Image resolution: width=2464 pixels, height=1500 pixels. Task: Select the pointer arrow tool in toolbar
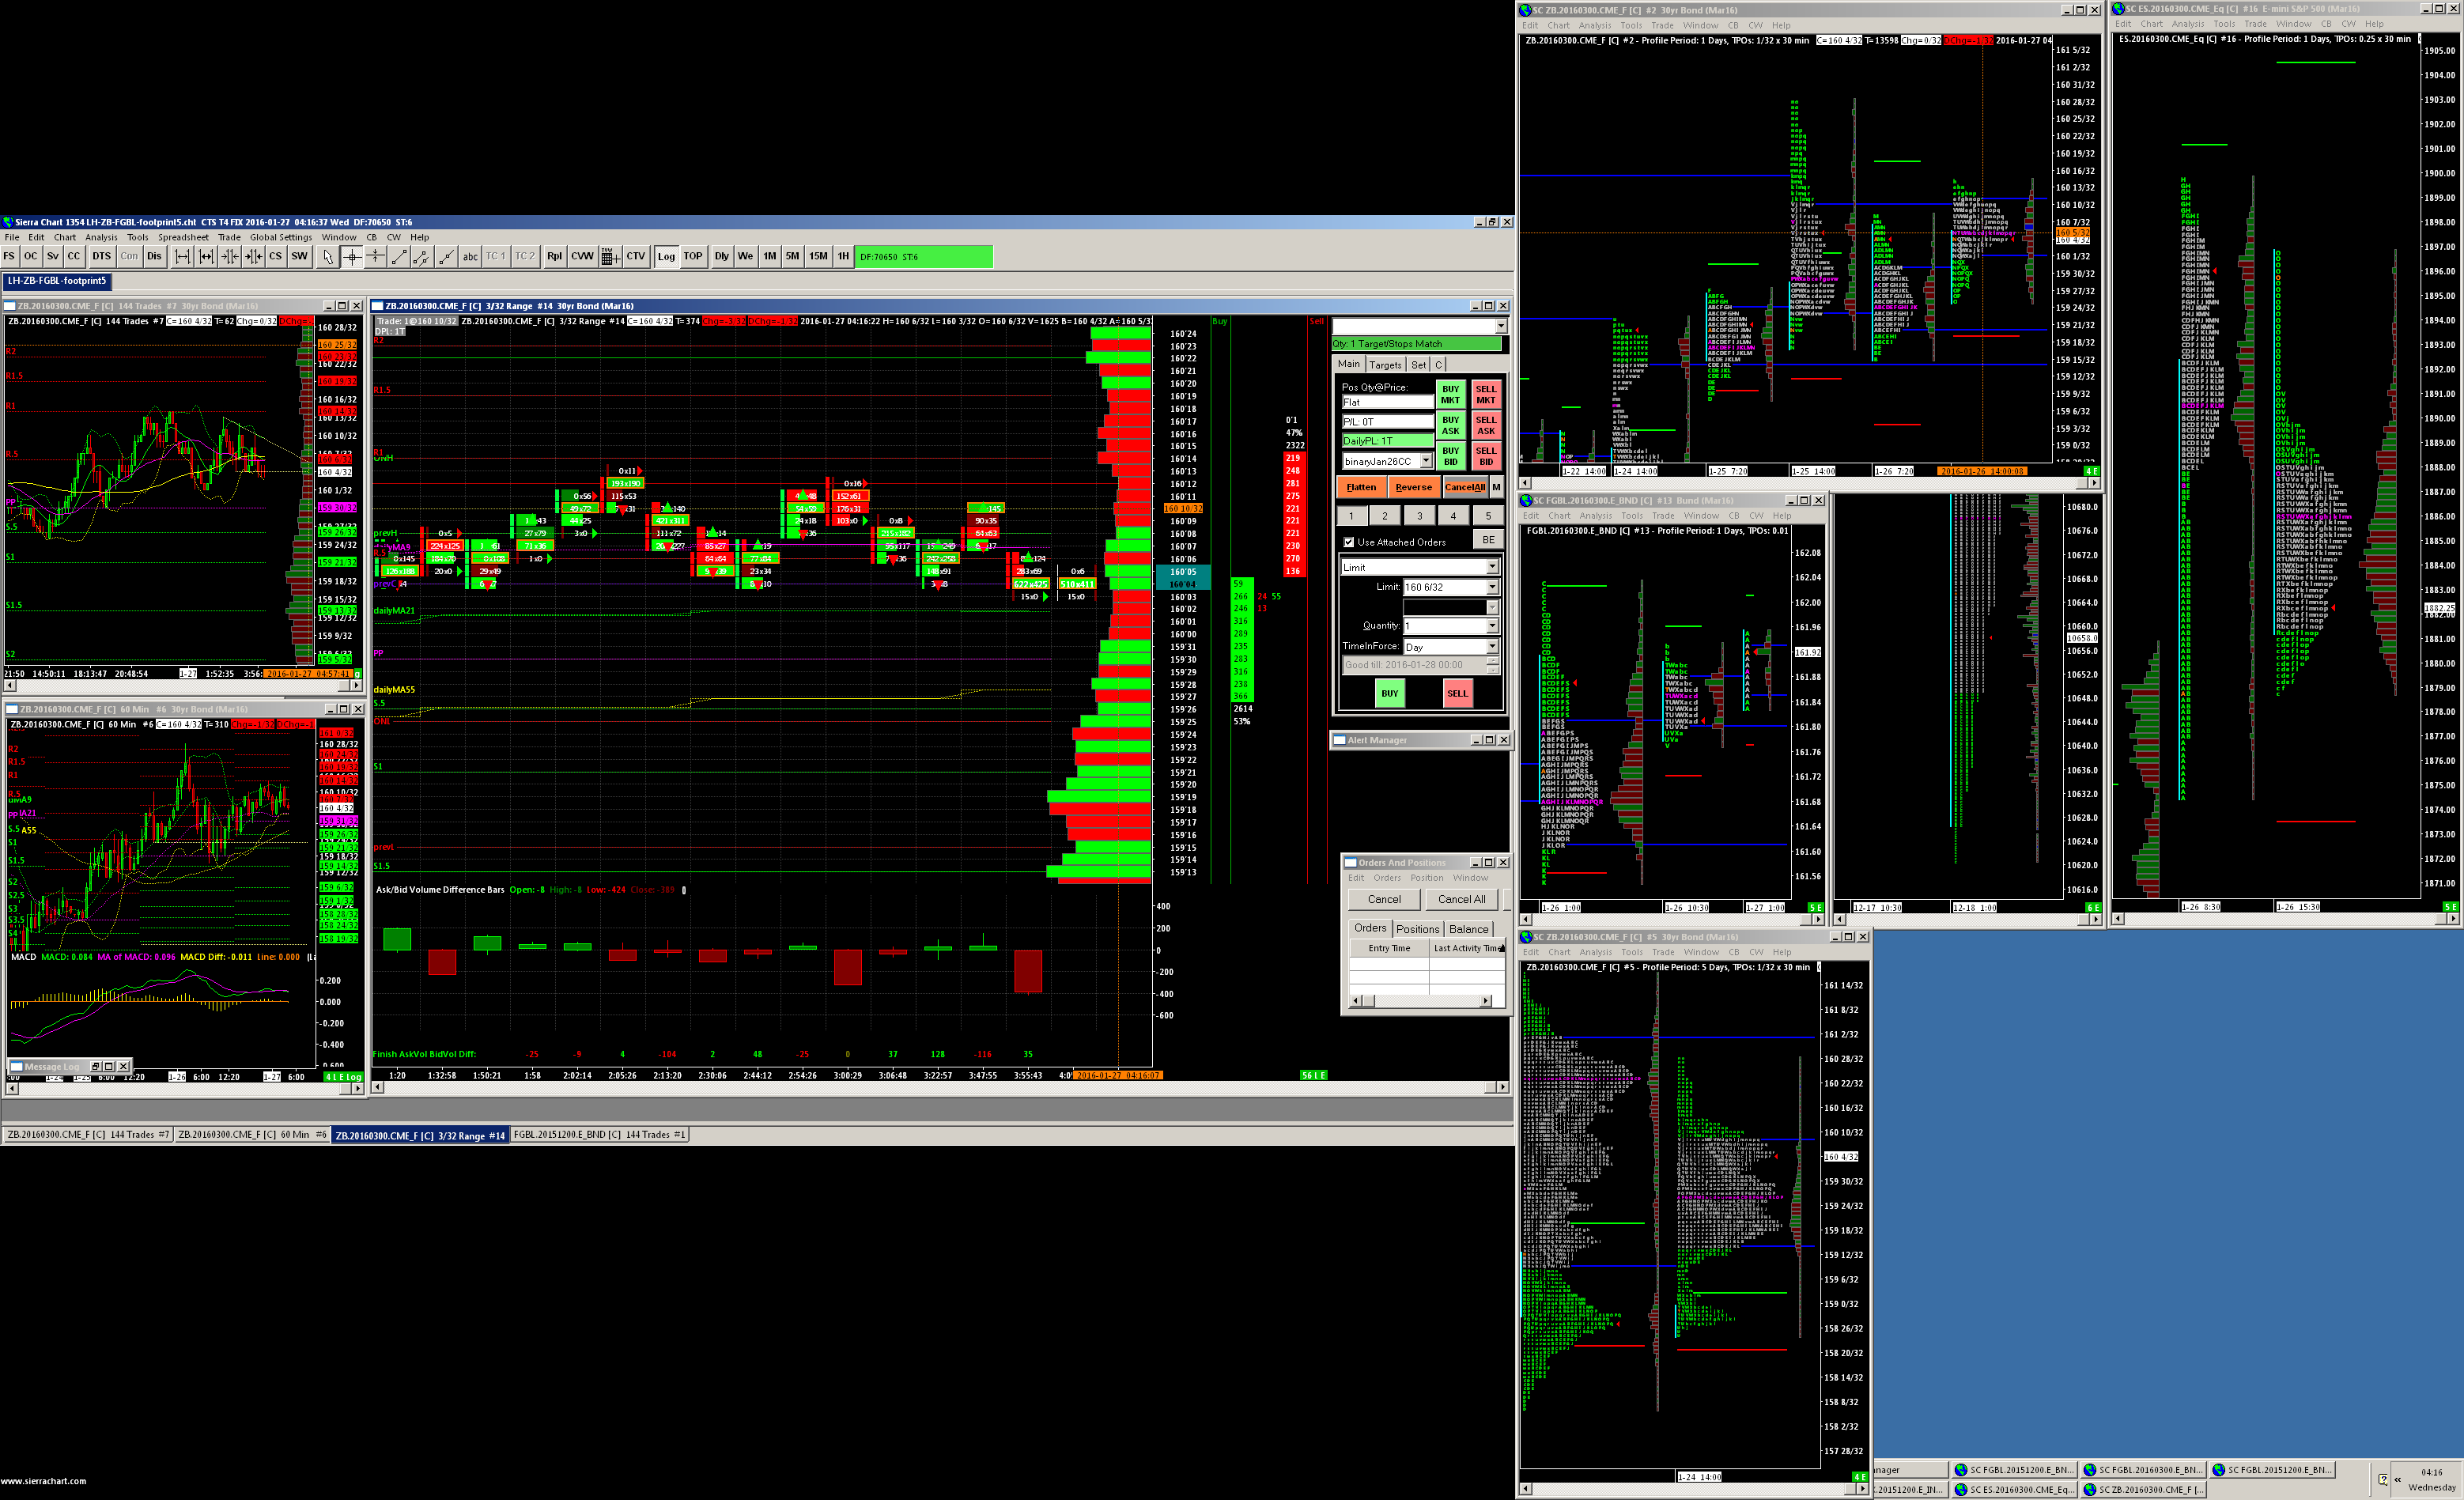[x=328, y=257]
